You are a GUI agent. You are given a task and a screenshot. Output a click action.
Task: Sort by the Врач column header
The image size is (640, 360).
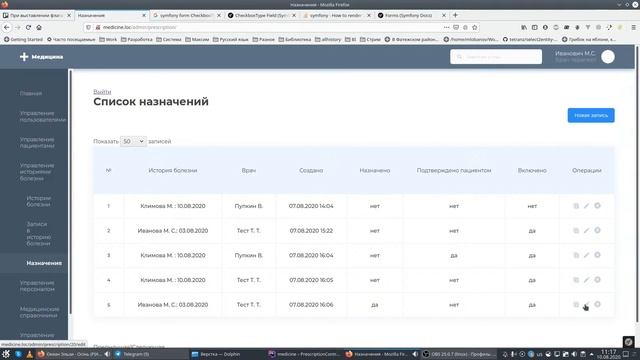[x=249, y=171]
